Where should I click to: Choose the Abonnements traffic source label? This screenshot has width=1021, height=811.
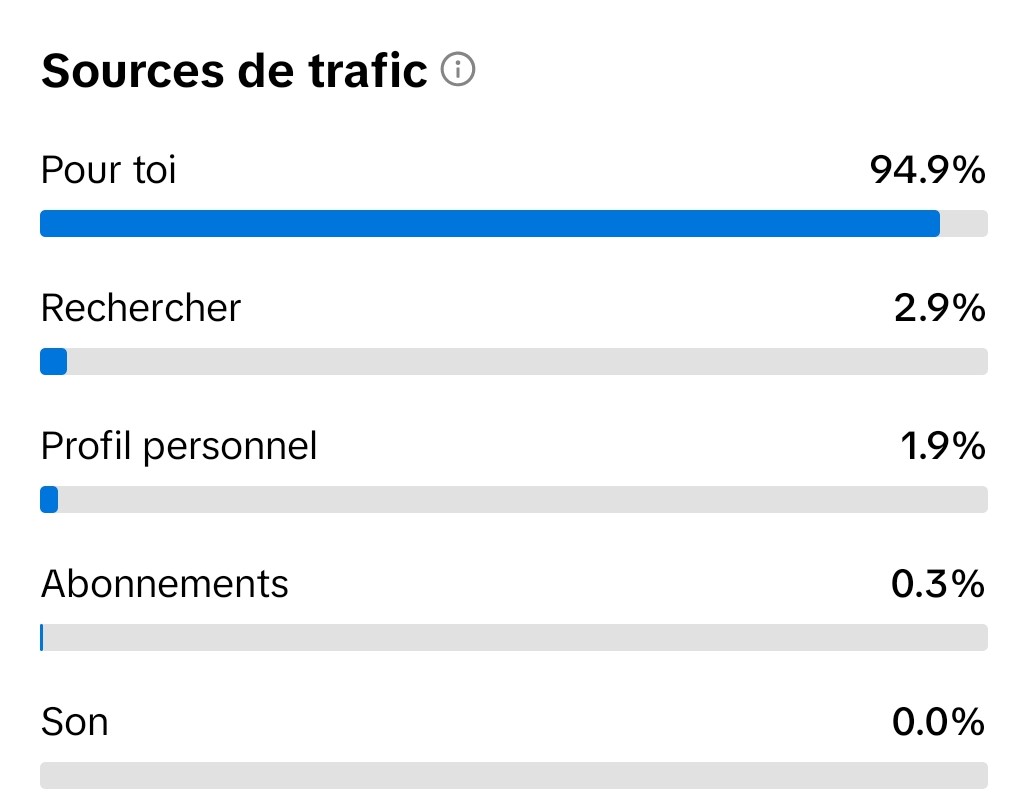tap(165, 584)
